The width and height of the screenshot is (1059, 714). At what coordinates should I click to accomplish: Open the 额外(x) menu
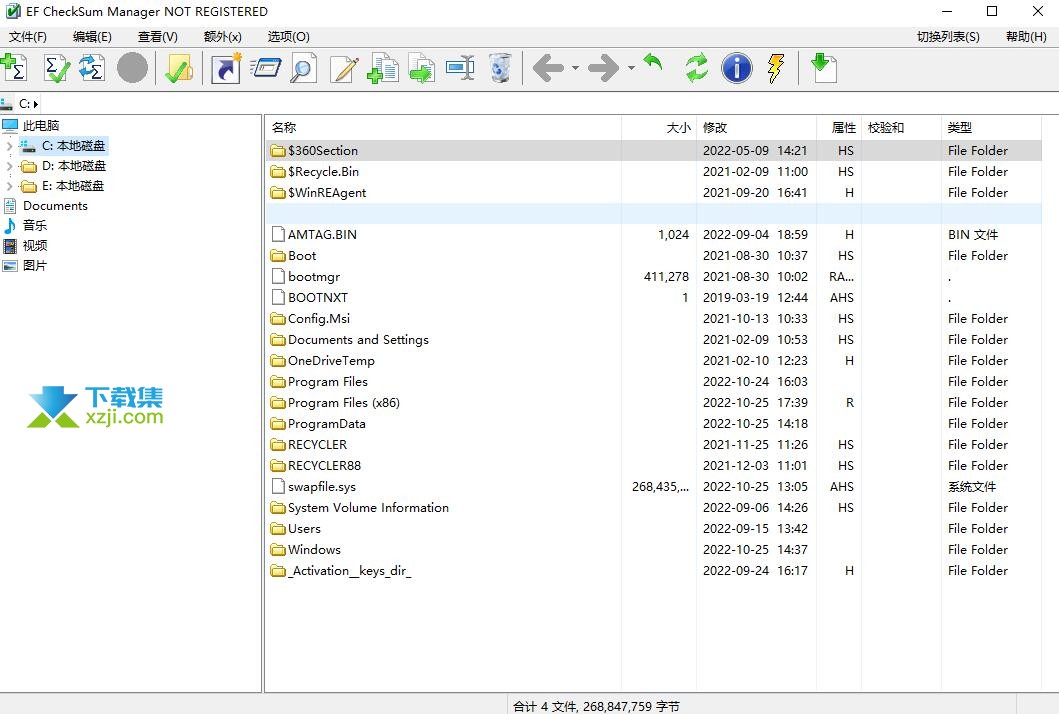(222, 36)
